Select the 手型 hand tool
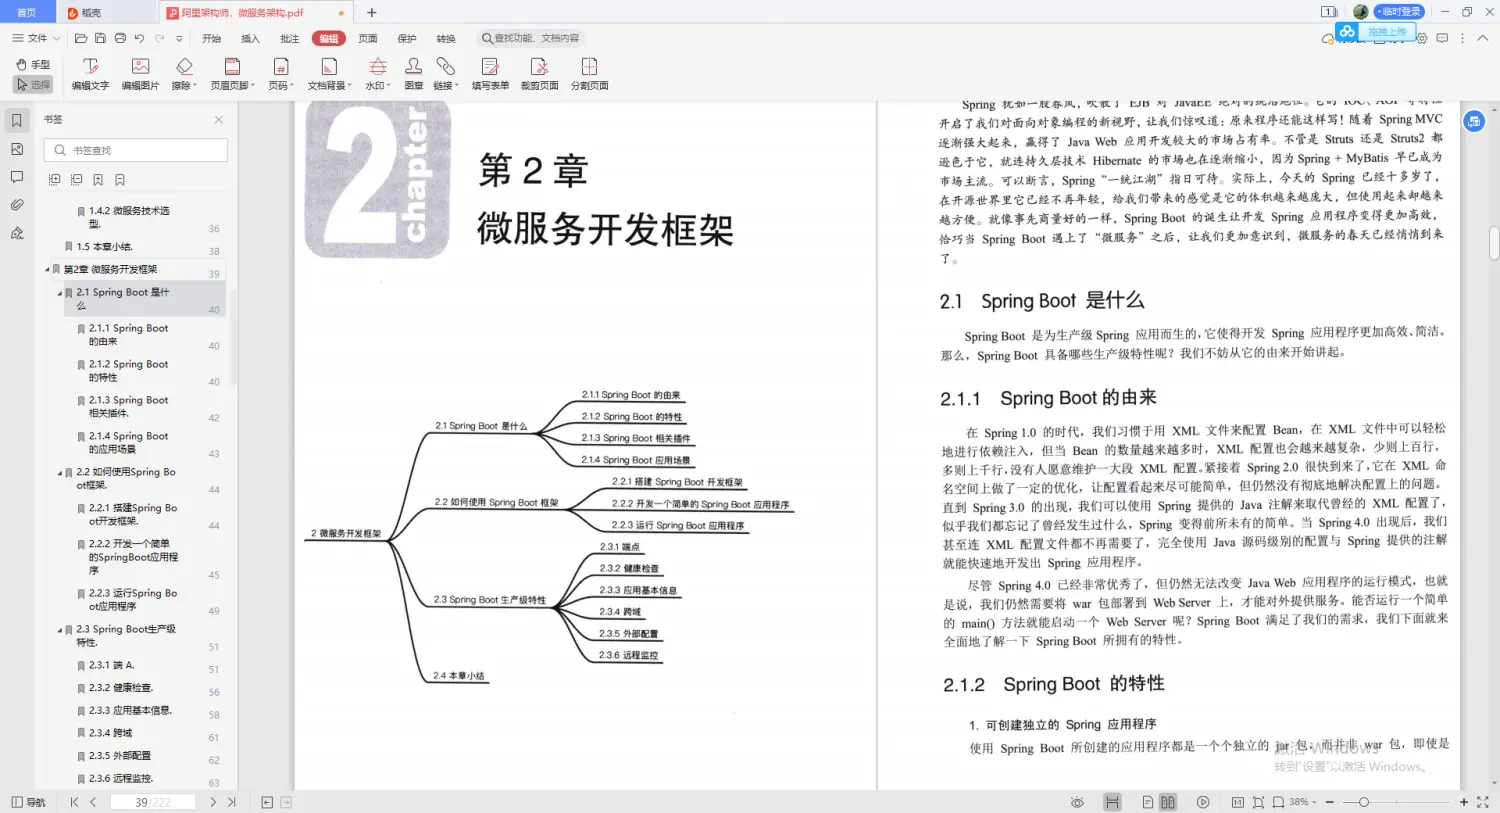The image size is (1500, 813). [33, 64]
